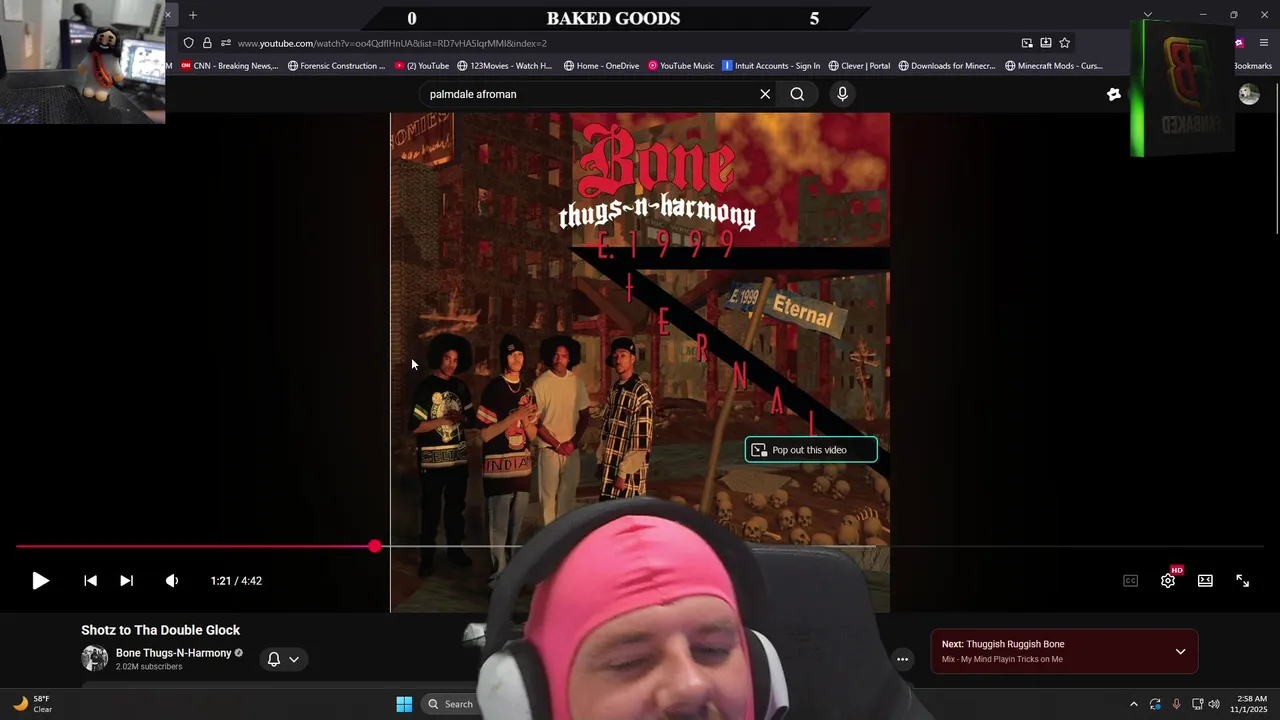Open the shield tracking protection icon

(x=188, y=43)
